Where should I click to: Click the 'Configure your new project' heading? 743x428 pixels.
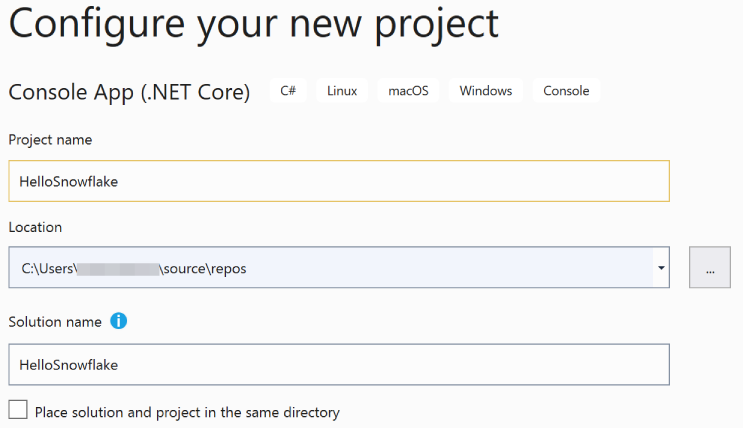pos(253,24)
